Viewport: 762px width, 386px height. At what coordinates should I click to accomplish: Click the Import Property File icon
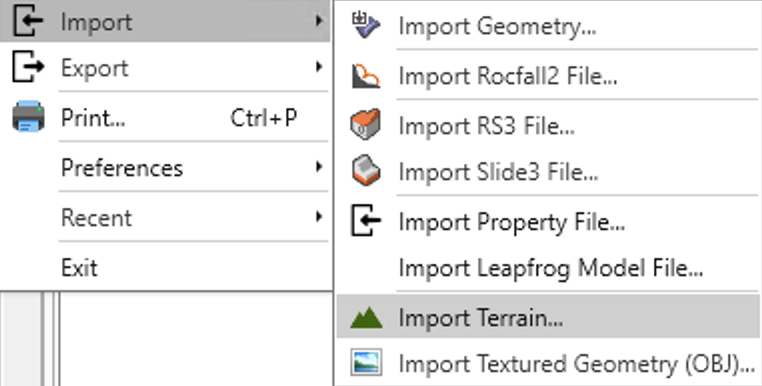tap(365, 221)
